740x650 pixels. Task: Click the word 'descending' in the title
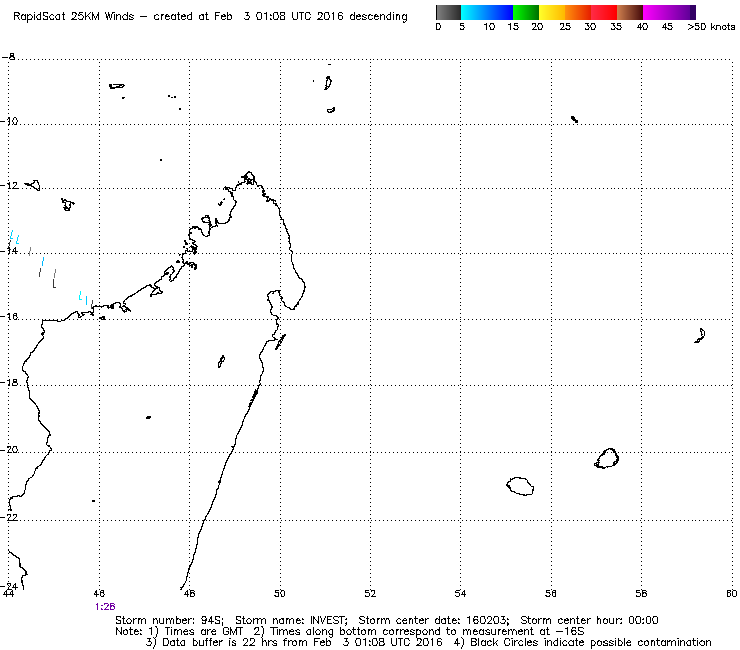point(378,17)
